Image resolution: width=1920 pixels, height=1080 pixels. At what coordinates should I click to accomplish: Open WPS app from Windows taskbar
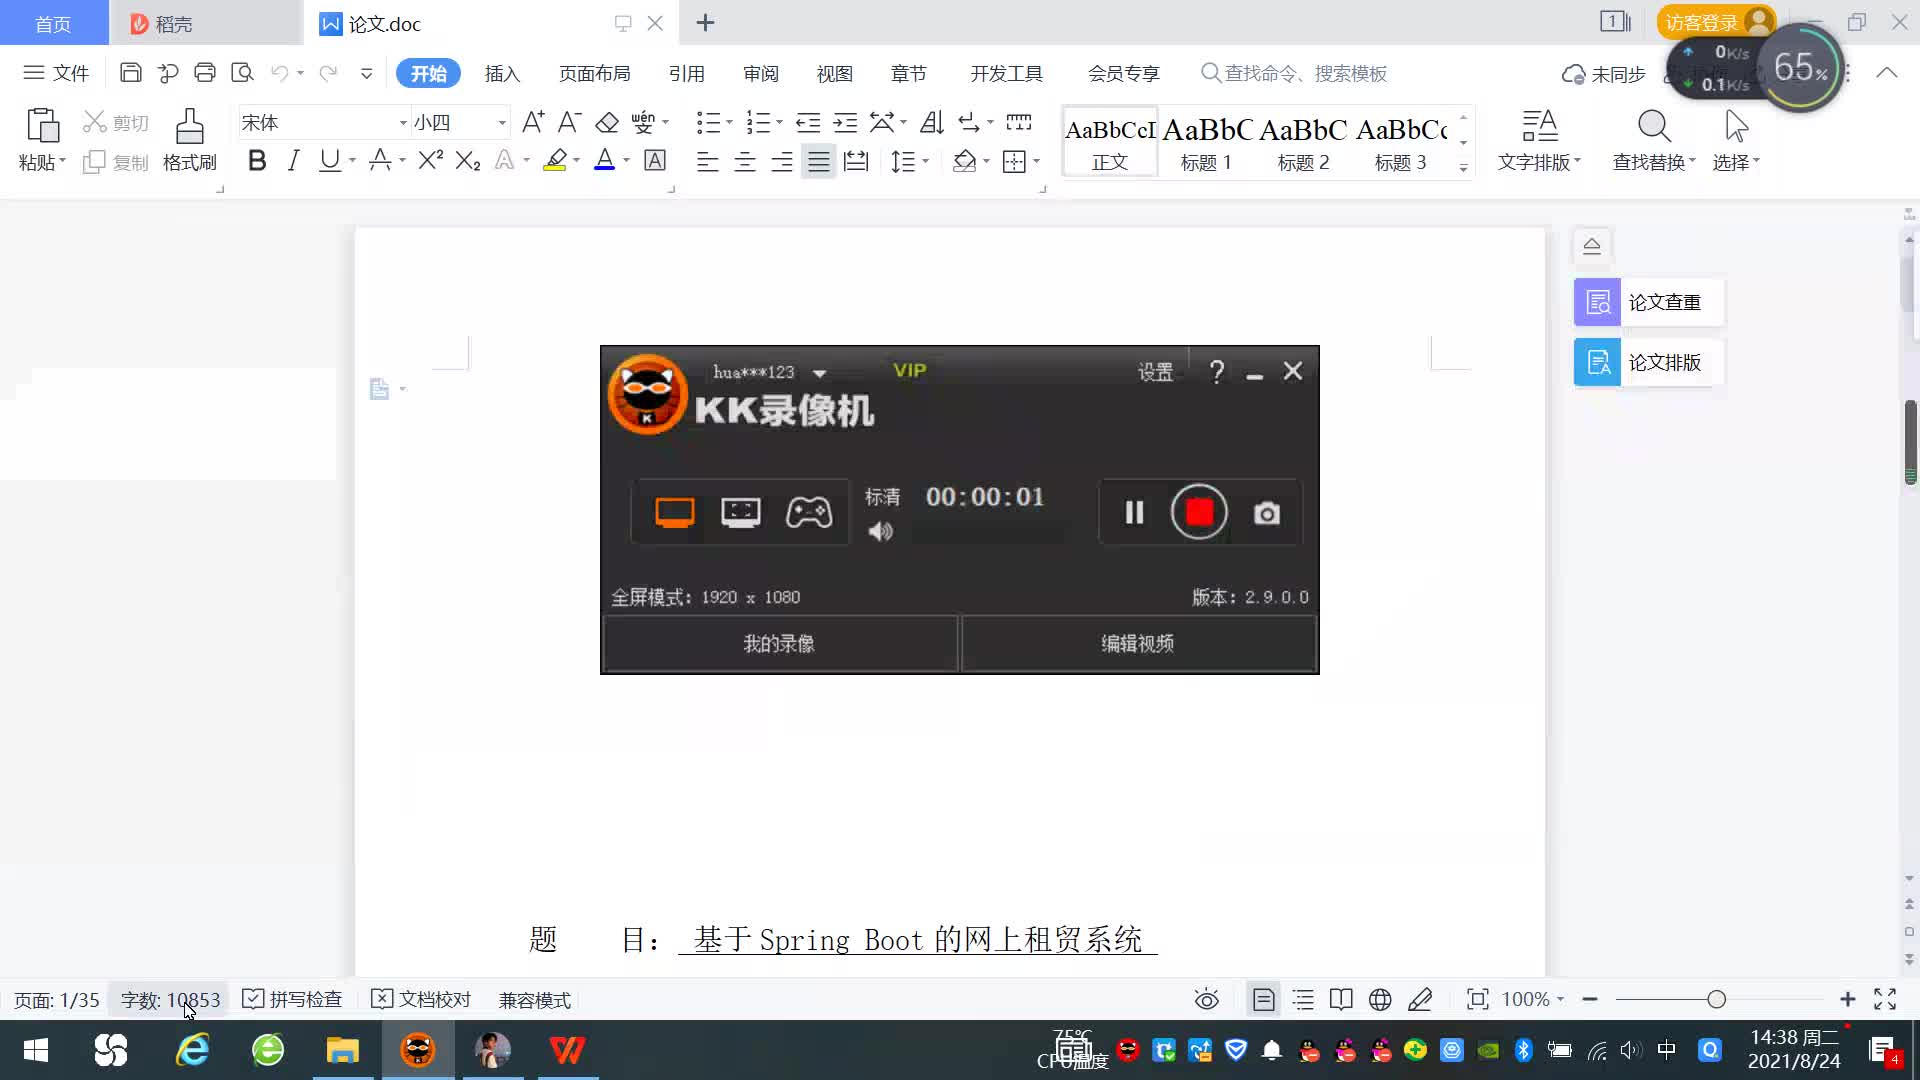tap(567, 1050)
